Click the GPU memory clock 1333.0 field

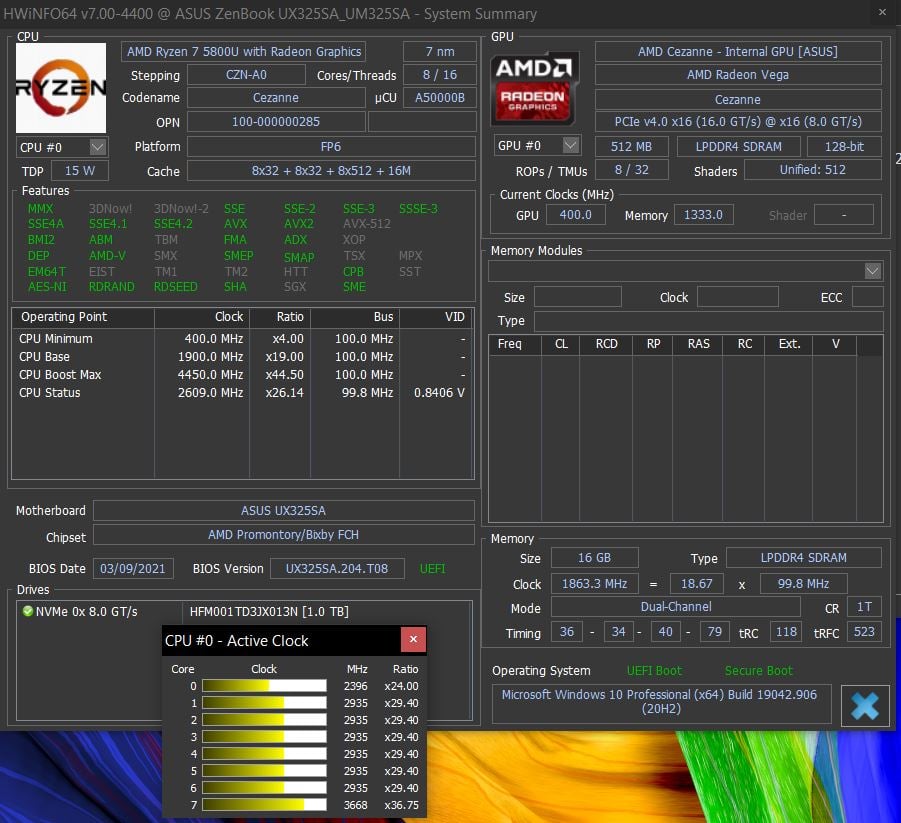point(703,215)
